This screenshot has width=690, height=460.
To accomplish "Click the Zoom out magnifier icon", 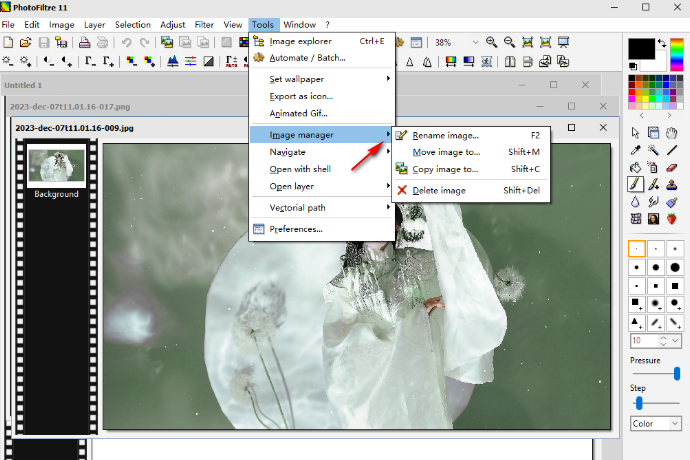I will click(x=510, y=42).
